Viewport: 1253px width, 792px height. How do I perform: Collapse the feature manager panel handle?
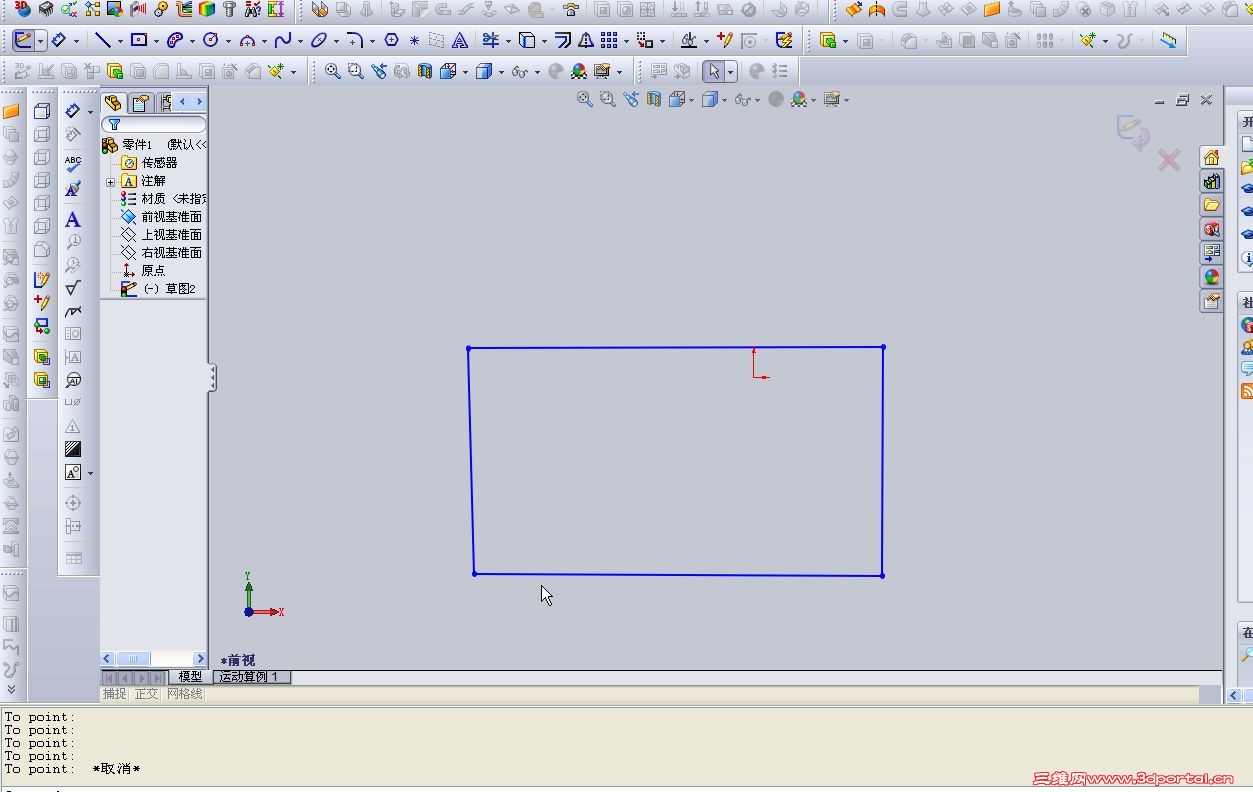(212, 377)
